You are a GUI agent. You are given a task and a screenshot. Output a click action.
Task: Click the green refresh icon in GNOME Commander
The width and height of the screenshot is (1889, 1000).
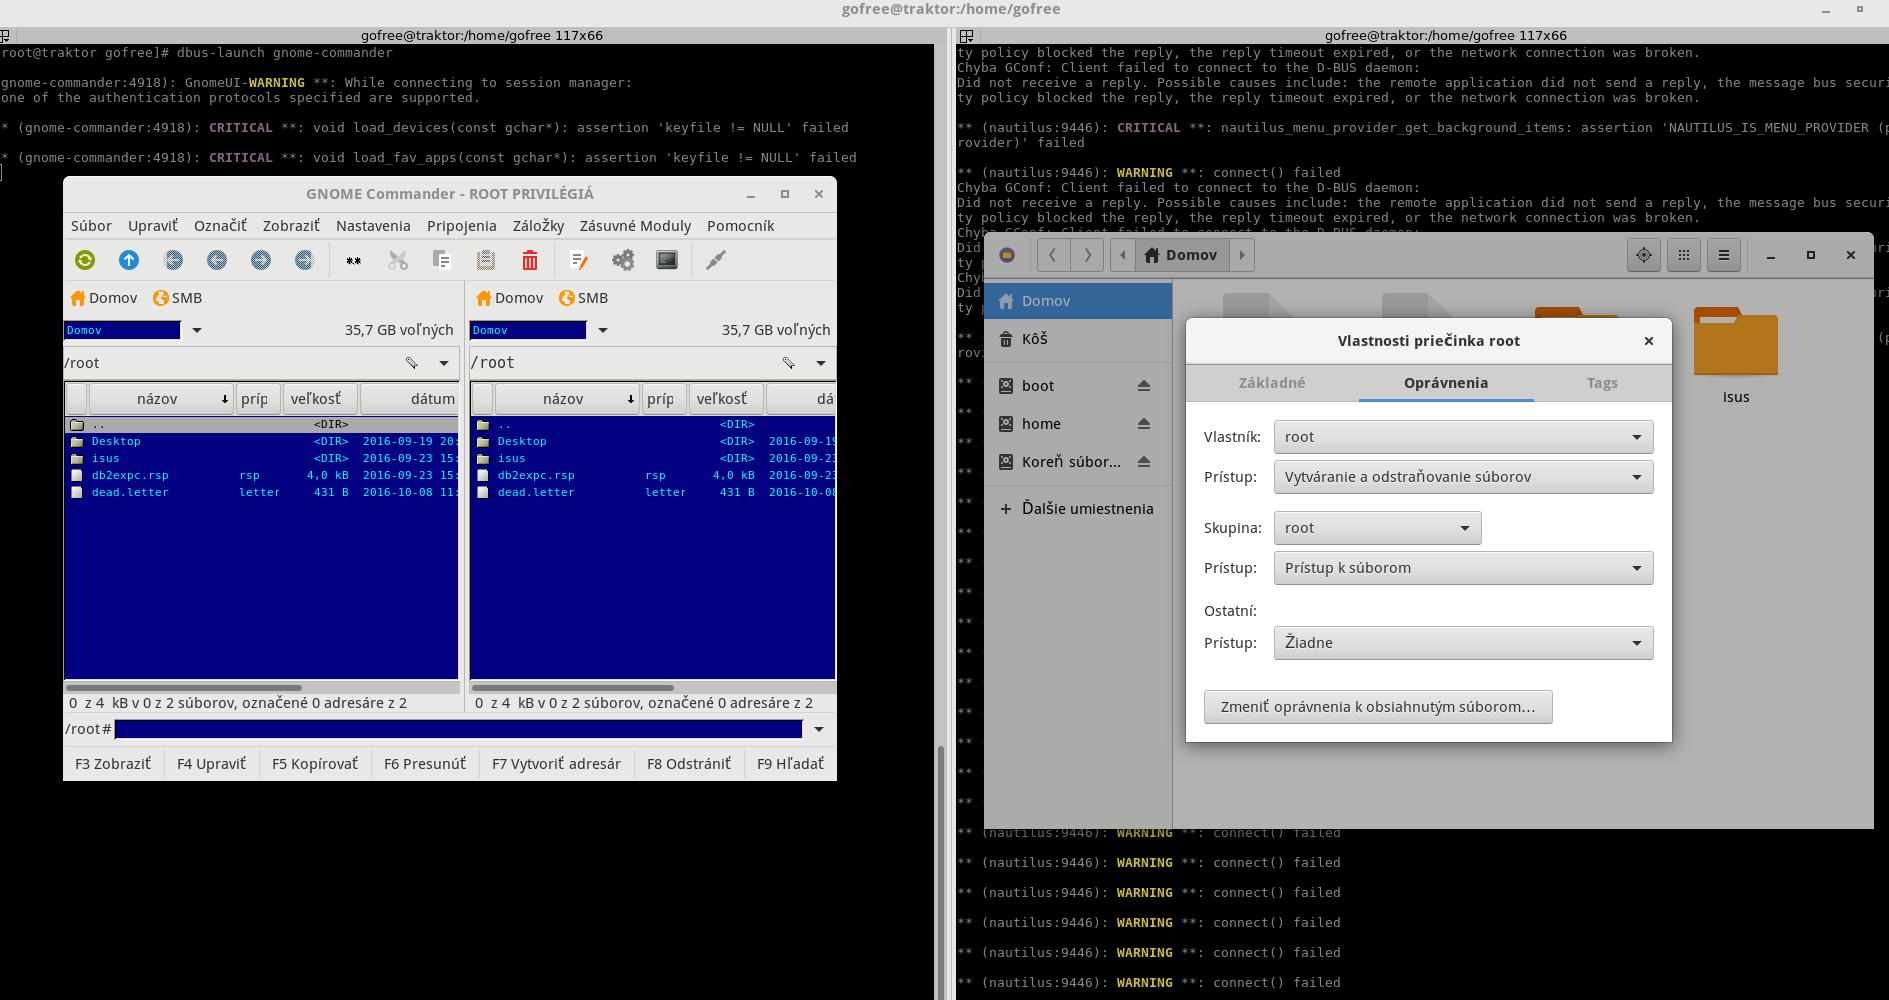[x=85, y=260]
